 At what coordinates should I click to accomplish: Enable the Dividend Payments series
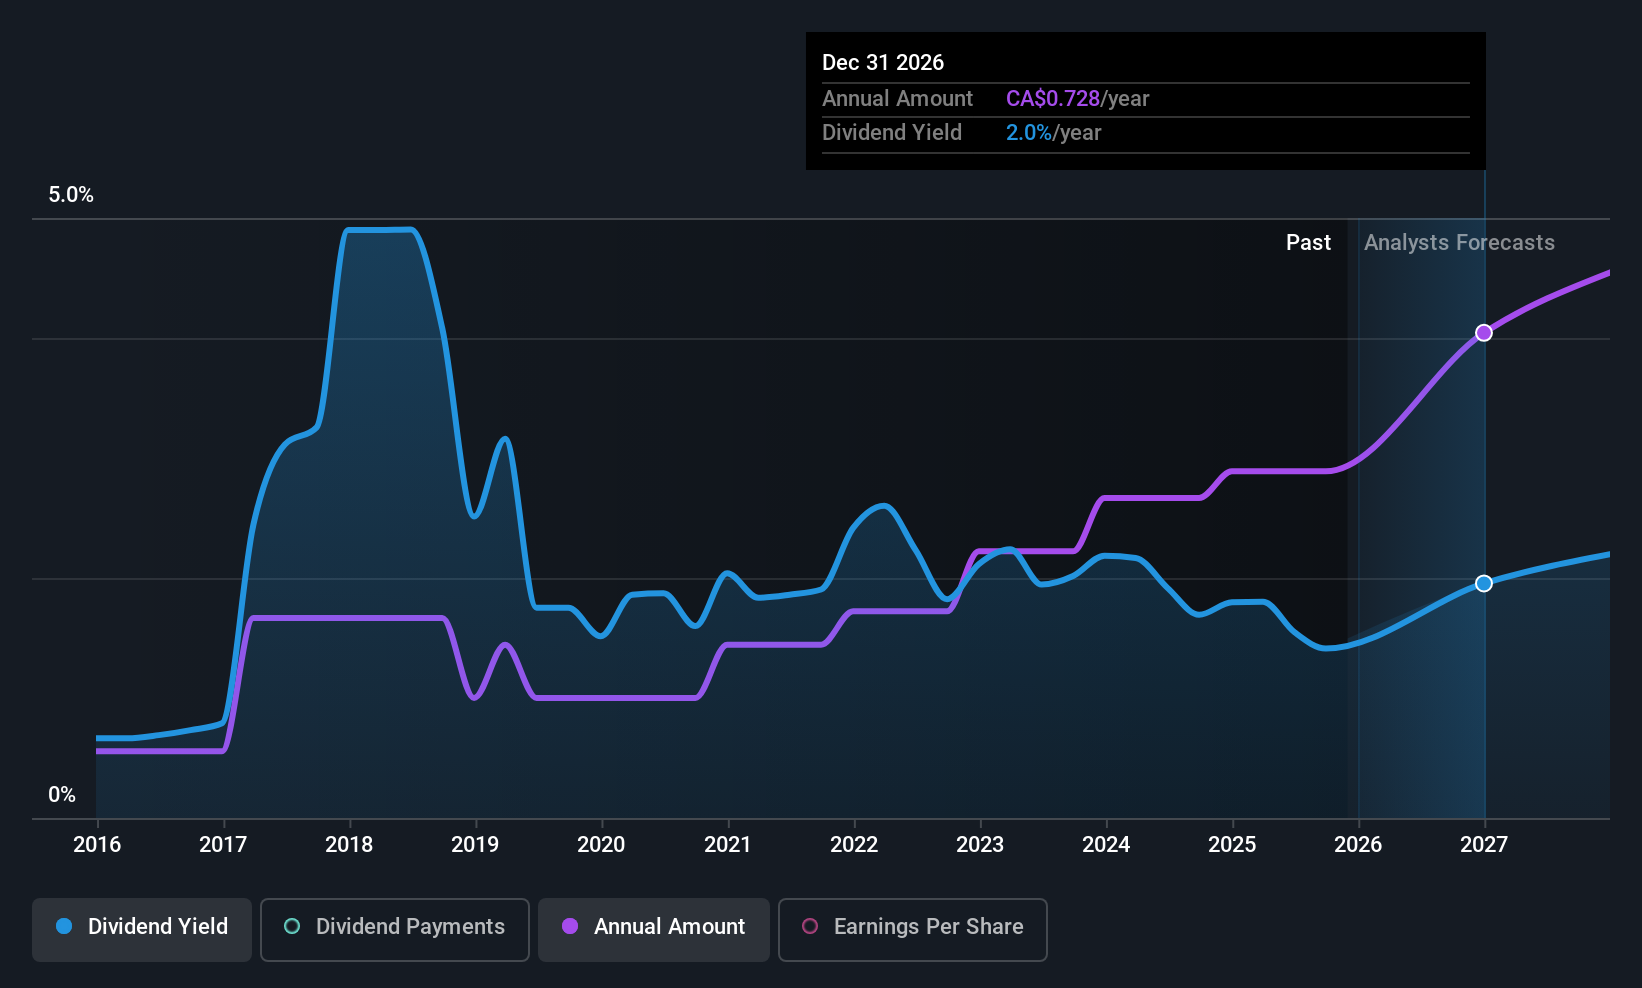(394, 928)
